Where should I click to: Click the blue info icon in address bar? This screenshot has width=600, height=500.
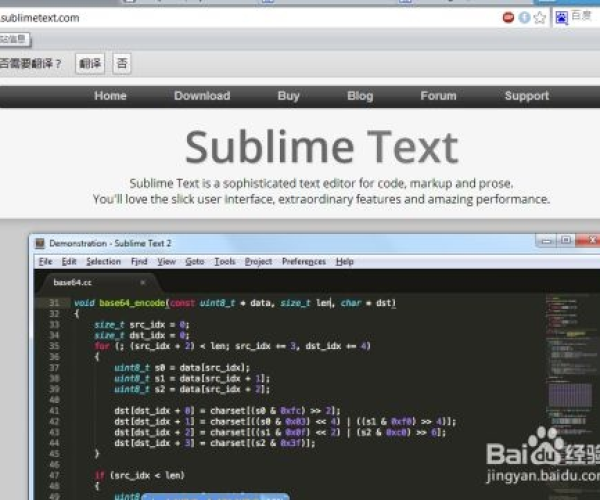pyautogui.click(x=524, y=18)
